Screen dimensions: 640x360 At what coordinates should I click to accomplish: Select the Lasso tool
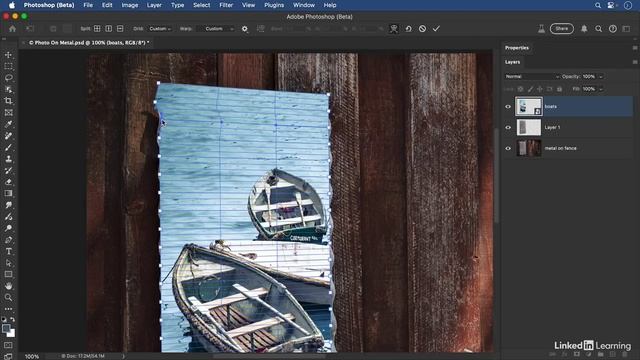click(x=8, y=78)
